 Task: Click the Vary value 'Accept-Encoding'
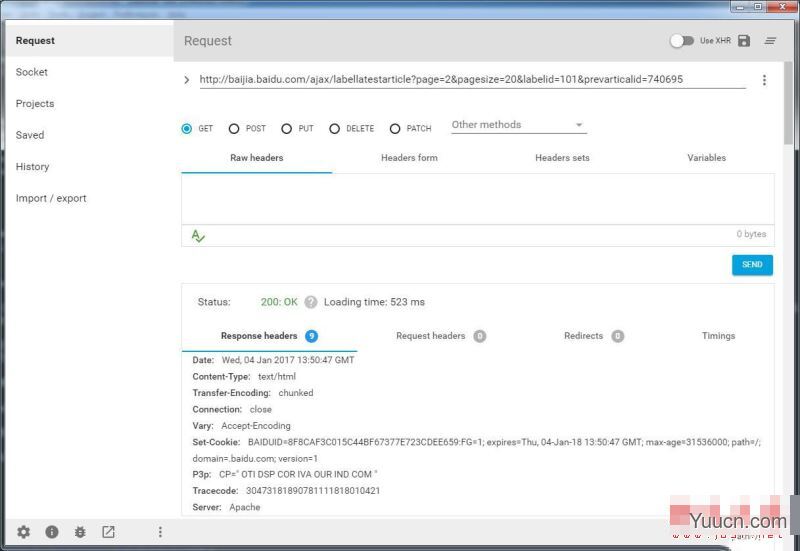[x=256, y=425]
